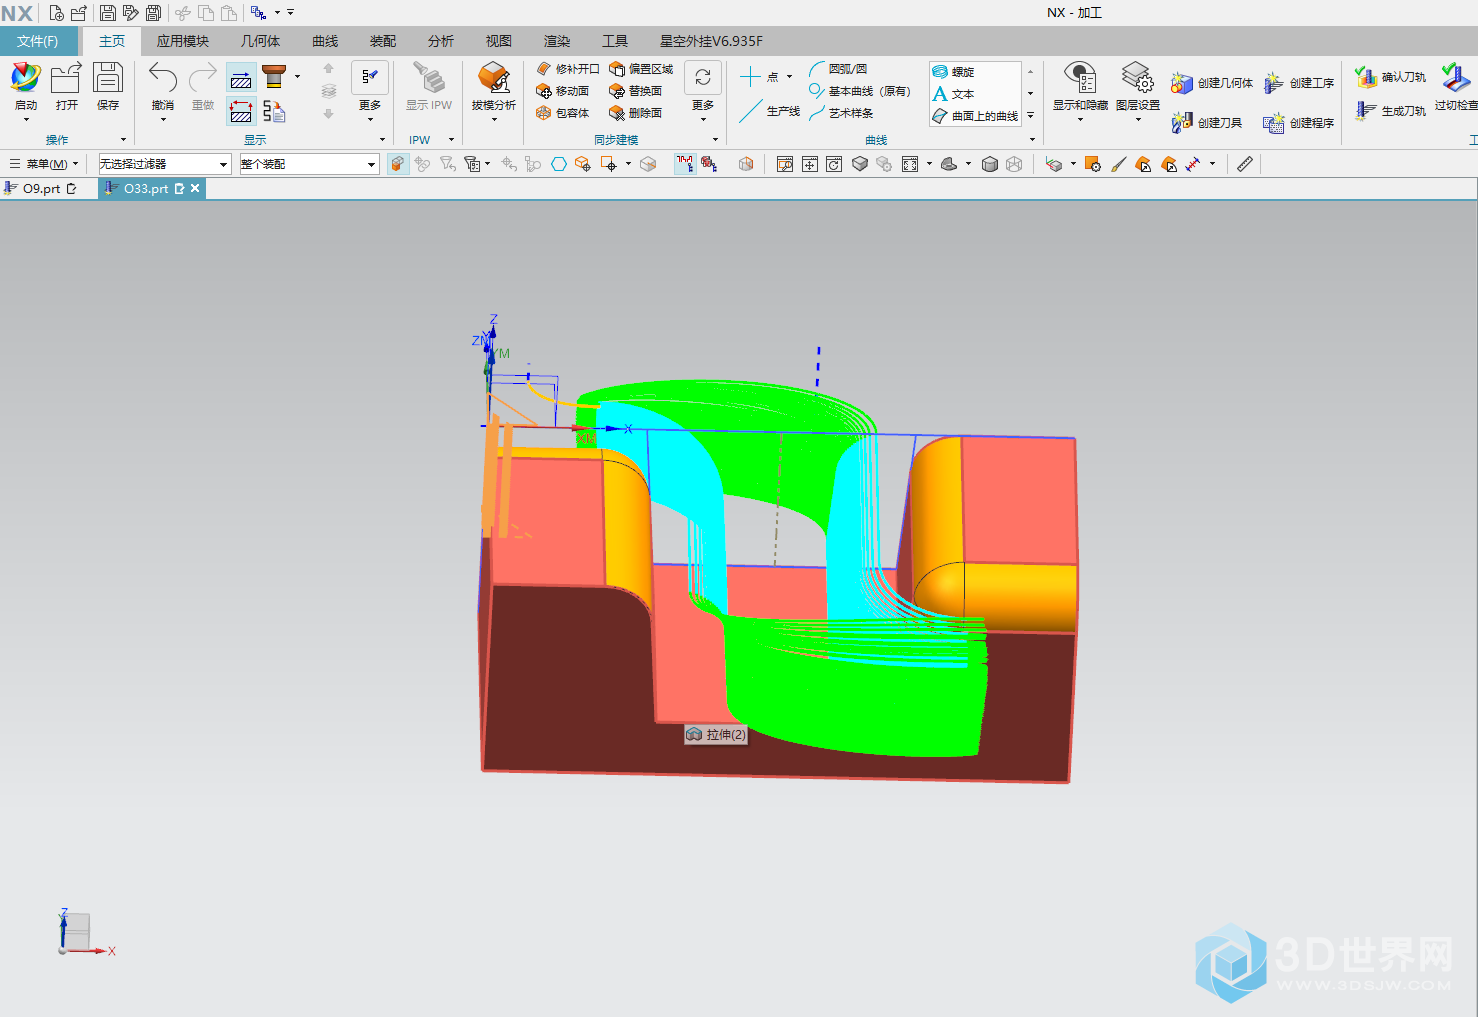Click 创建工序 (Create Operation)
This screenshot has height=1017, width=1478.
click(1298, 83)
